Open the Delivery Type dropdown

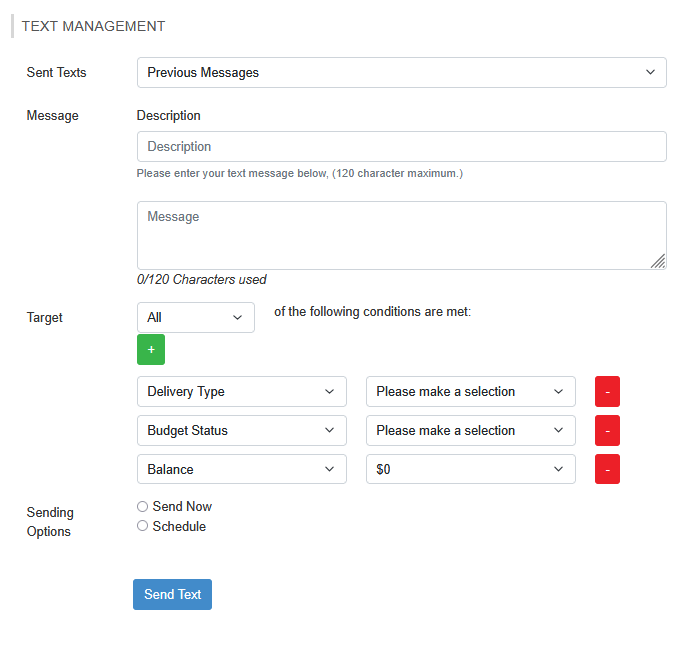[x=242, y=391]
